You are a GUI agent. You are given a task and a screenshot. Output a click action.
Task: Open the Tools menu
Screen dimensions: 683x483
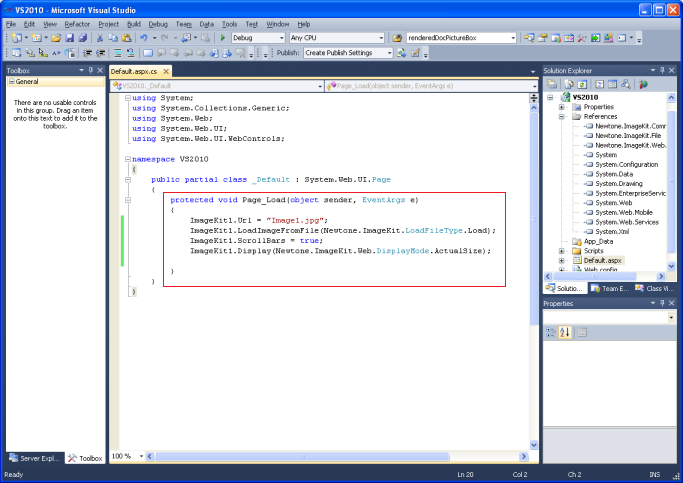pyautogui.click(x=230, y=24)
